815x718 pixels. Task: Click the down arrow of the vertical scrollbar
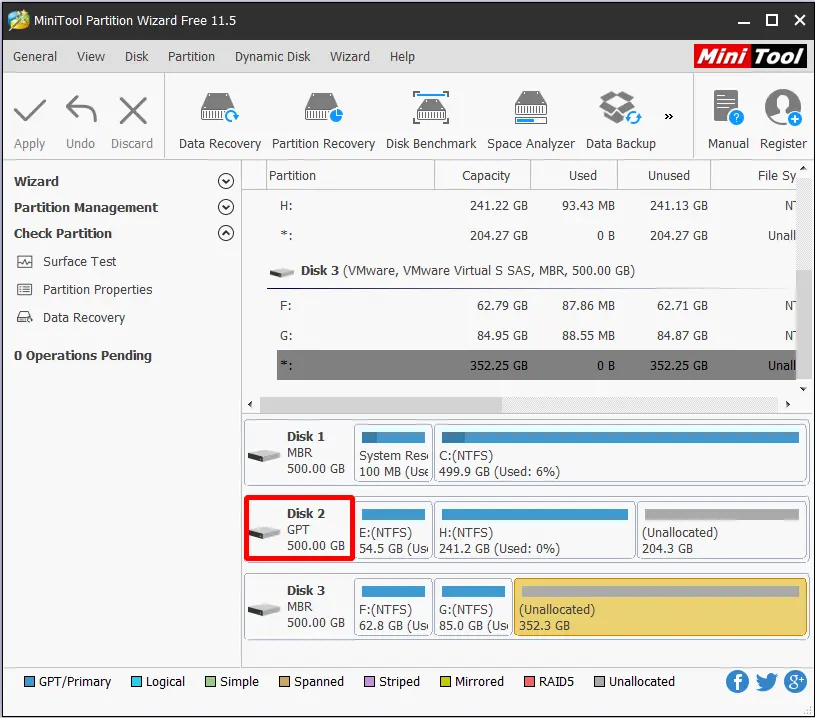803,389
